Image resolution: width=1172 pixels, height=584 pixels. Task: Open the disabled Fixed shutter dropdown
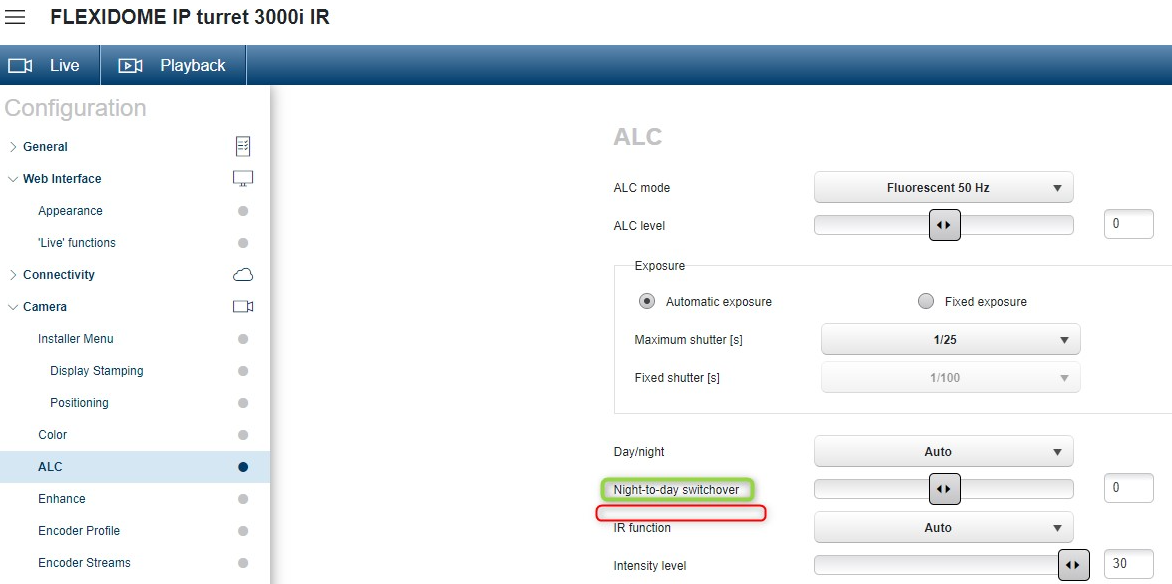pos(951,378)
